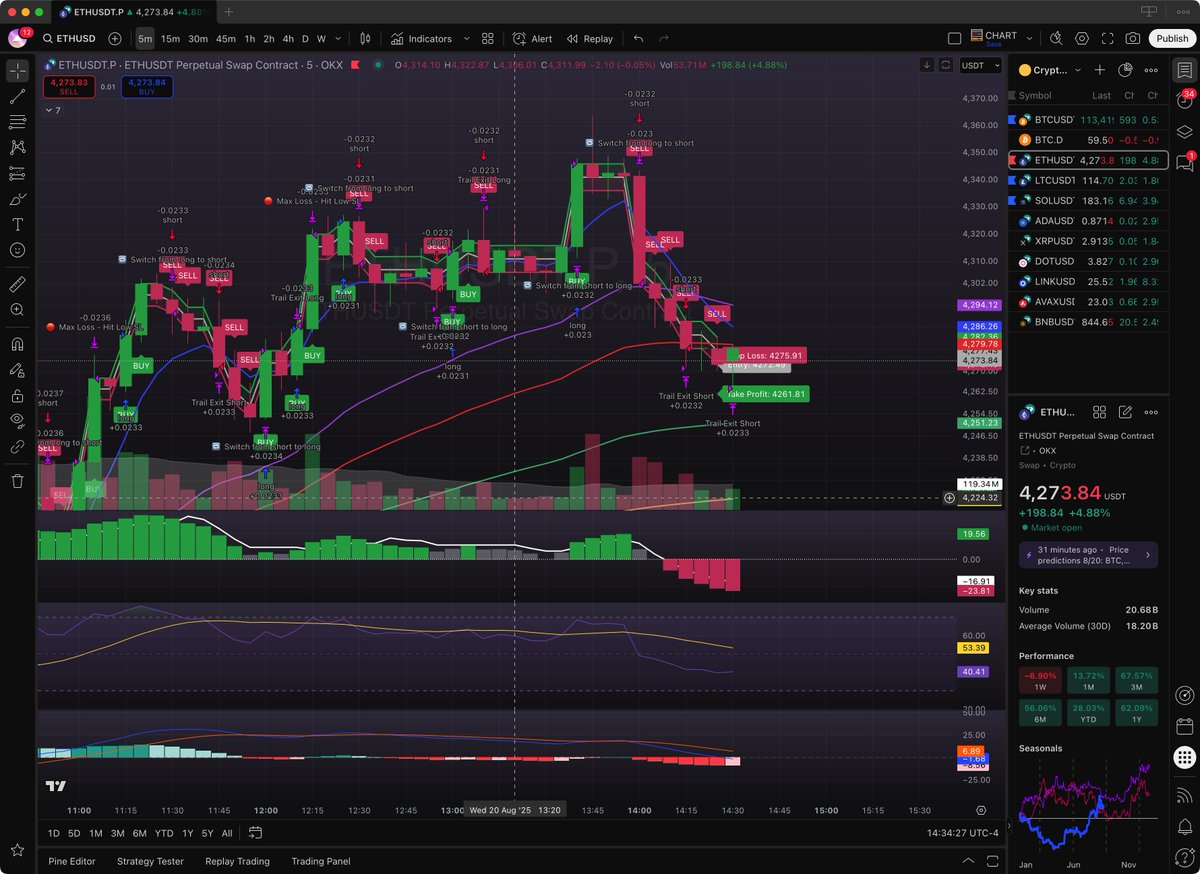Select the 4h timeframe

coord(288,39)
